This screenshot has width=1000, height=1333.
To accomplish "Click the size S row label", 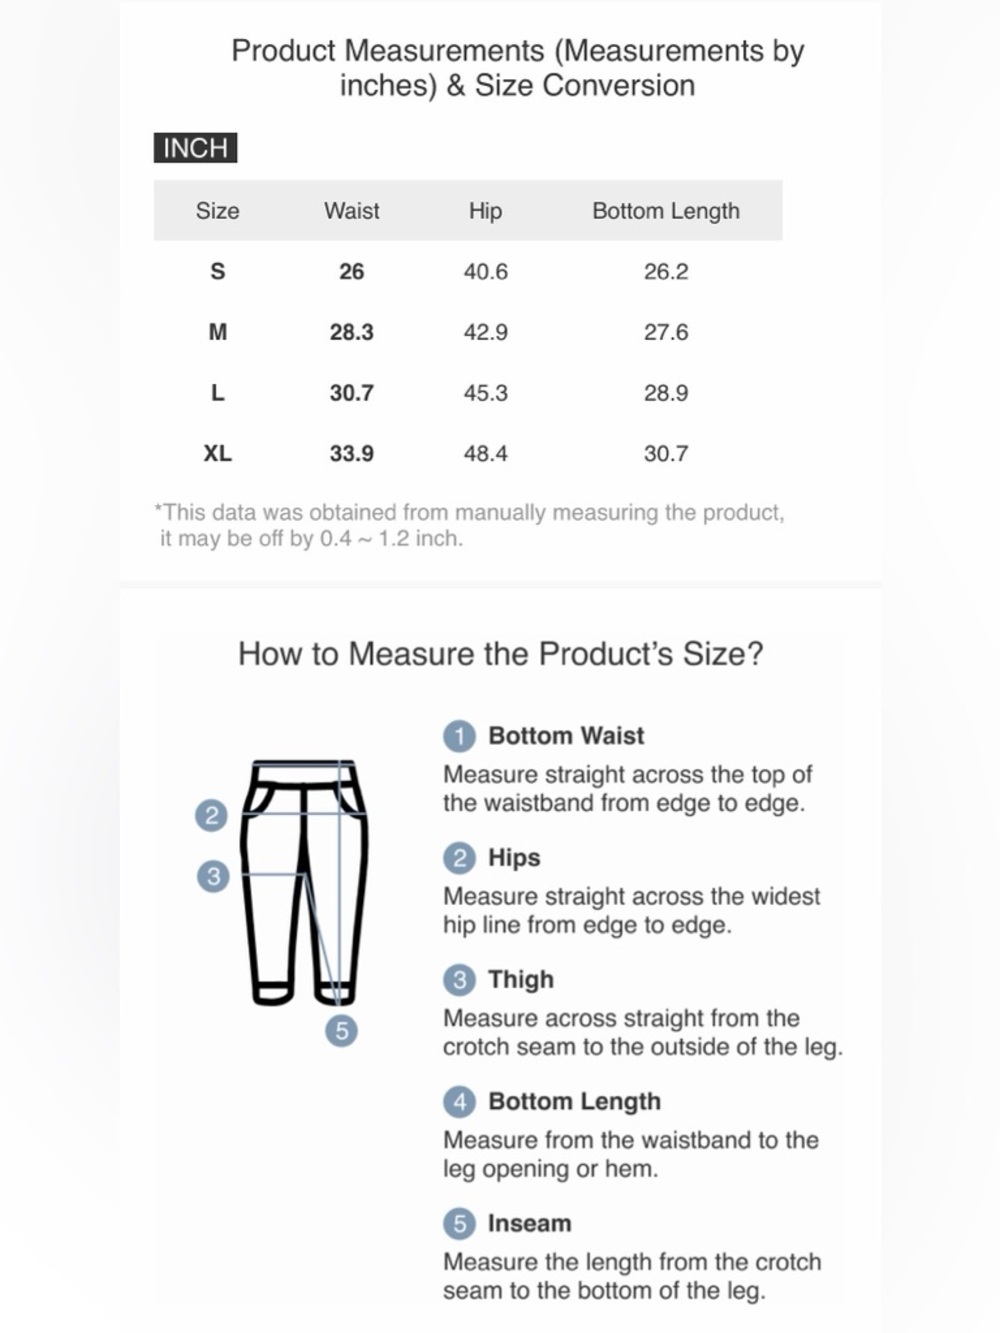I will click(x=217, y=271).
